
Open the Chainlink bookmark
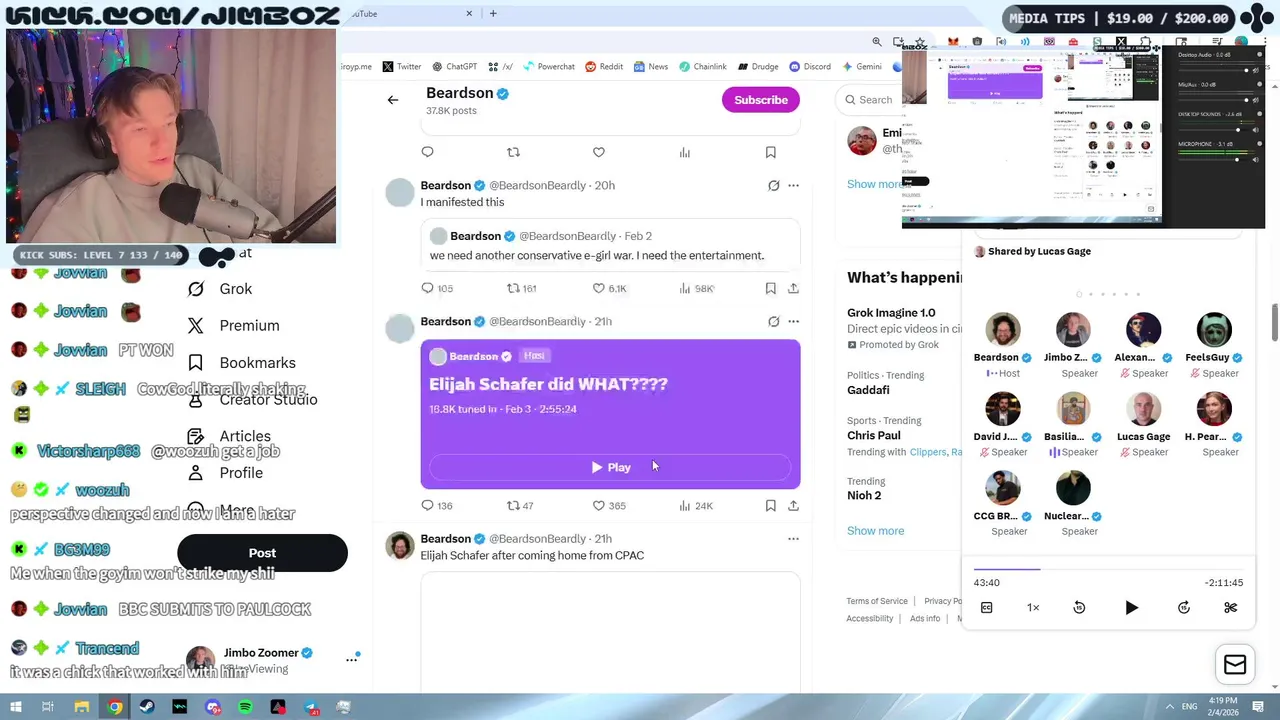click(703, 67)
